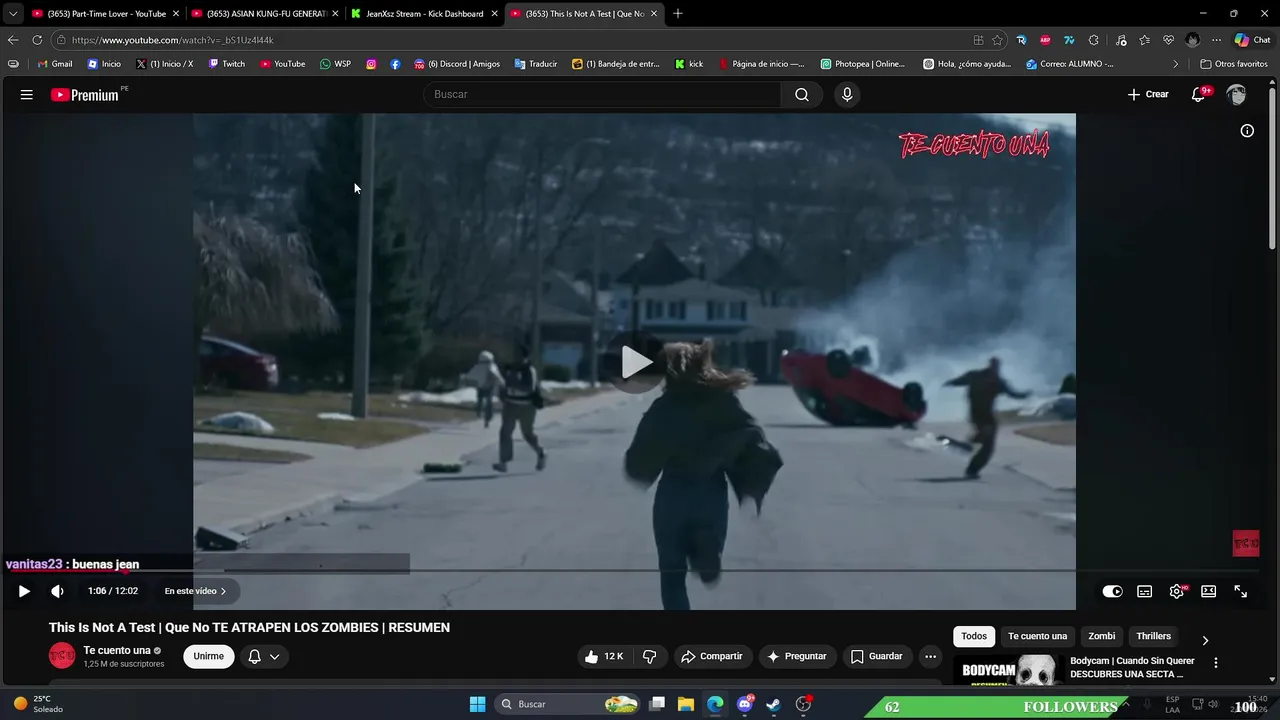Start voice search with the microphone
1280x720 pixels.
[x=847, y=94]
